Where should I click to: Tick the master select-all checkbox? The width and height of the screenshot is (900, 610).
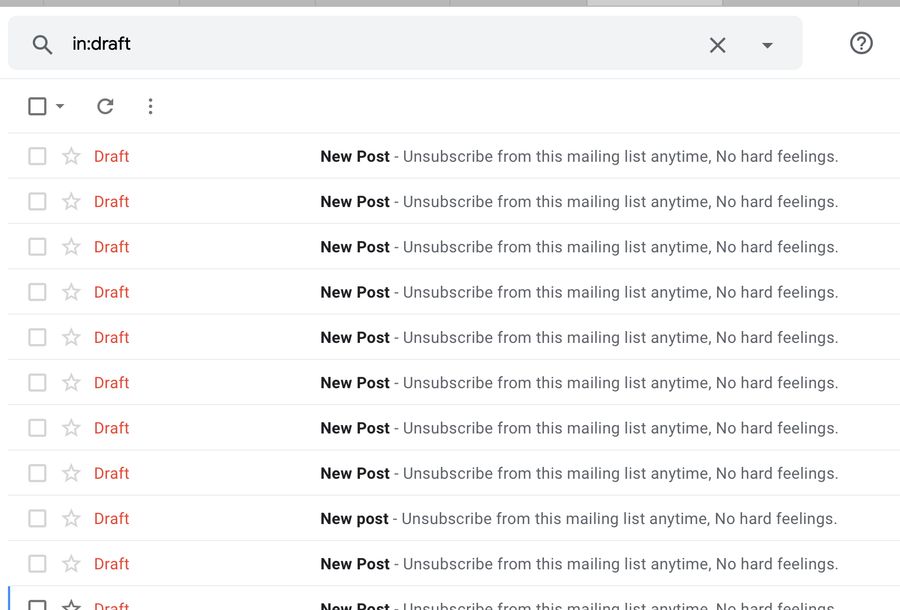click(37, 106)
